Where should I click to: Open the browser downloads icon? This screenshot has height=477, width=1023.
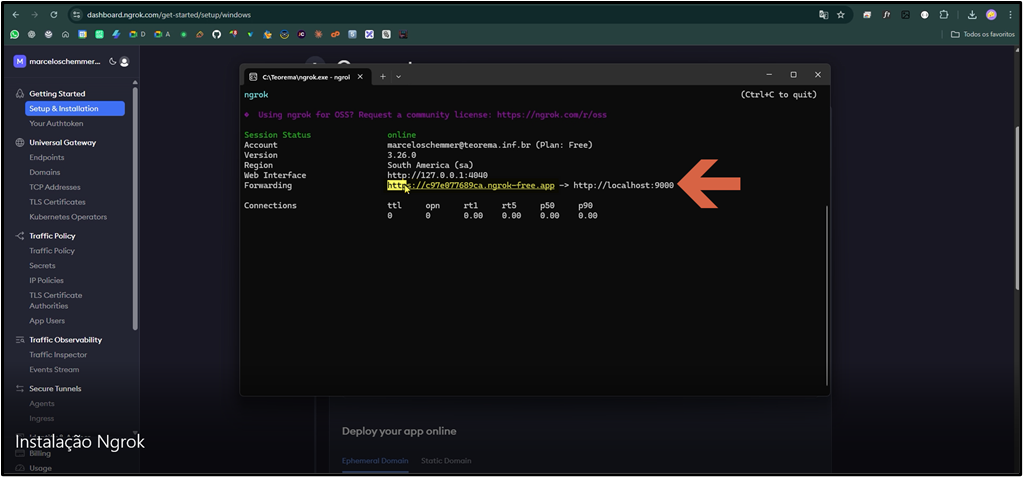pyautogui.click(x=972, y=14)
